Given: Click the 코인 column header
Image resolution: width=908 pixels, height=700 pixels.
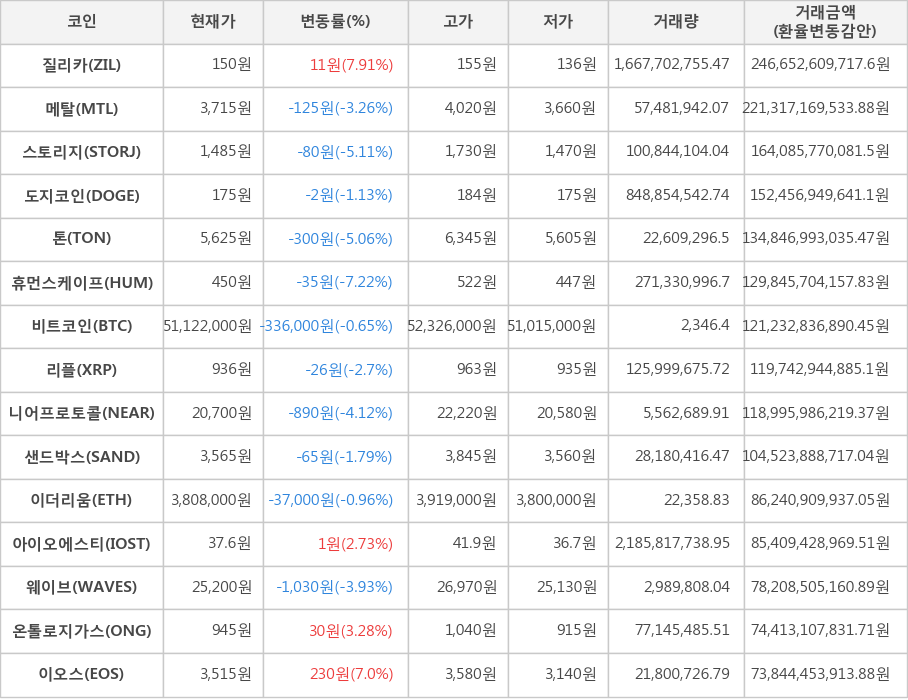Looking at the screenshot, I should [x=82, y=22].
